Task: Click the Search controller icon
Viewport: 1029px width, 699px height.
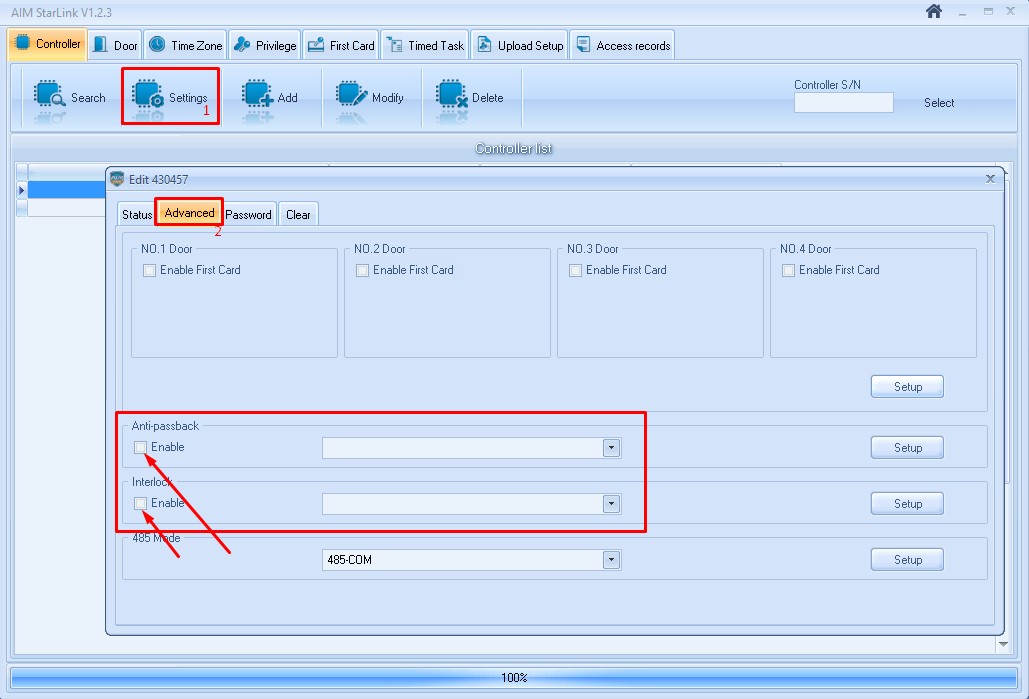Action: click(x=49, y=95)
